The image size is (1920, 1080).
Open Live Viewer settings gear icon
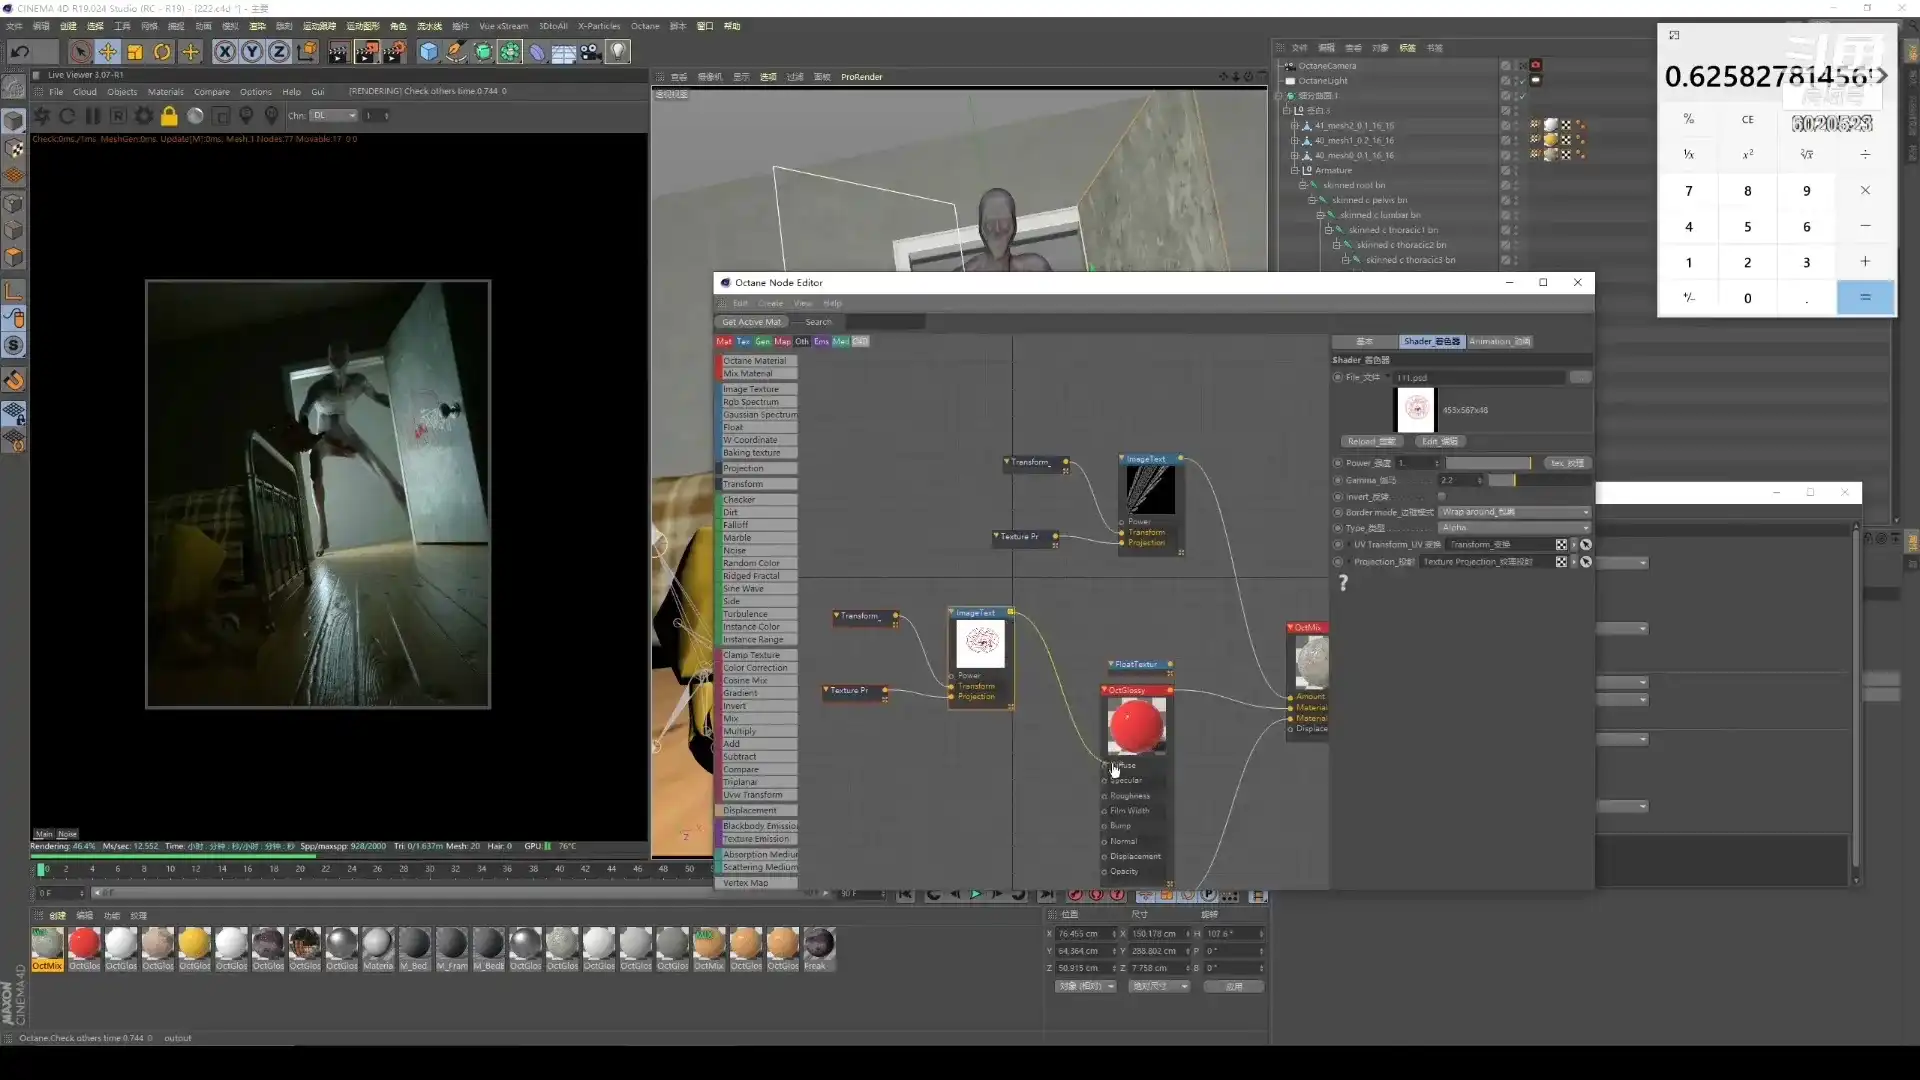pos(143,116)
